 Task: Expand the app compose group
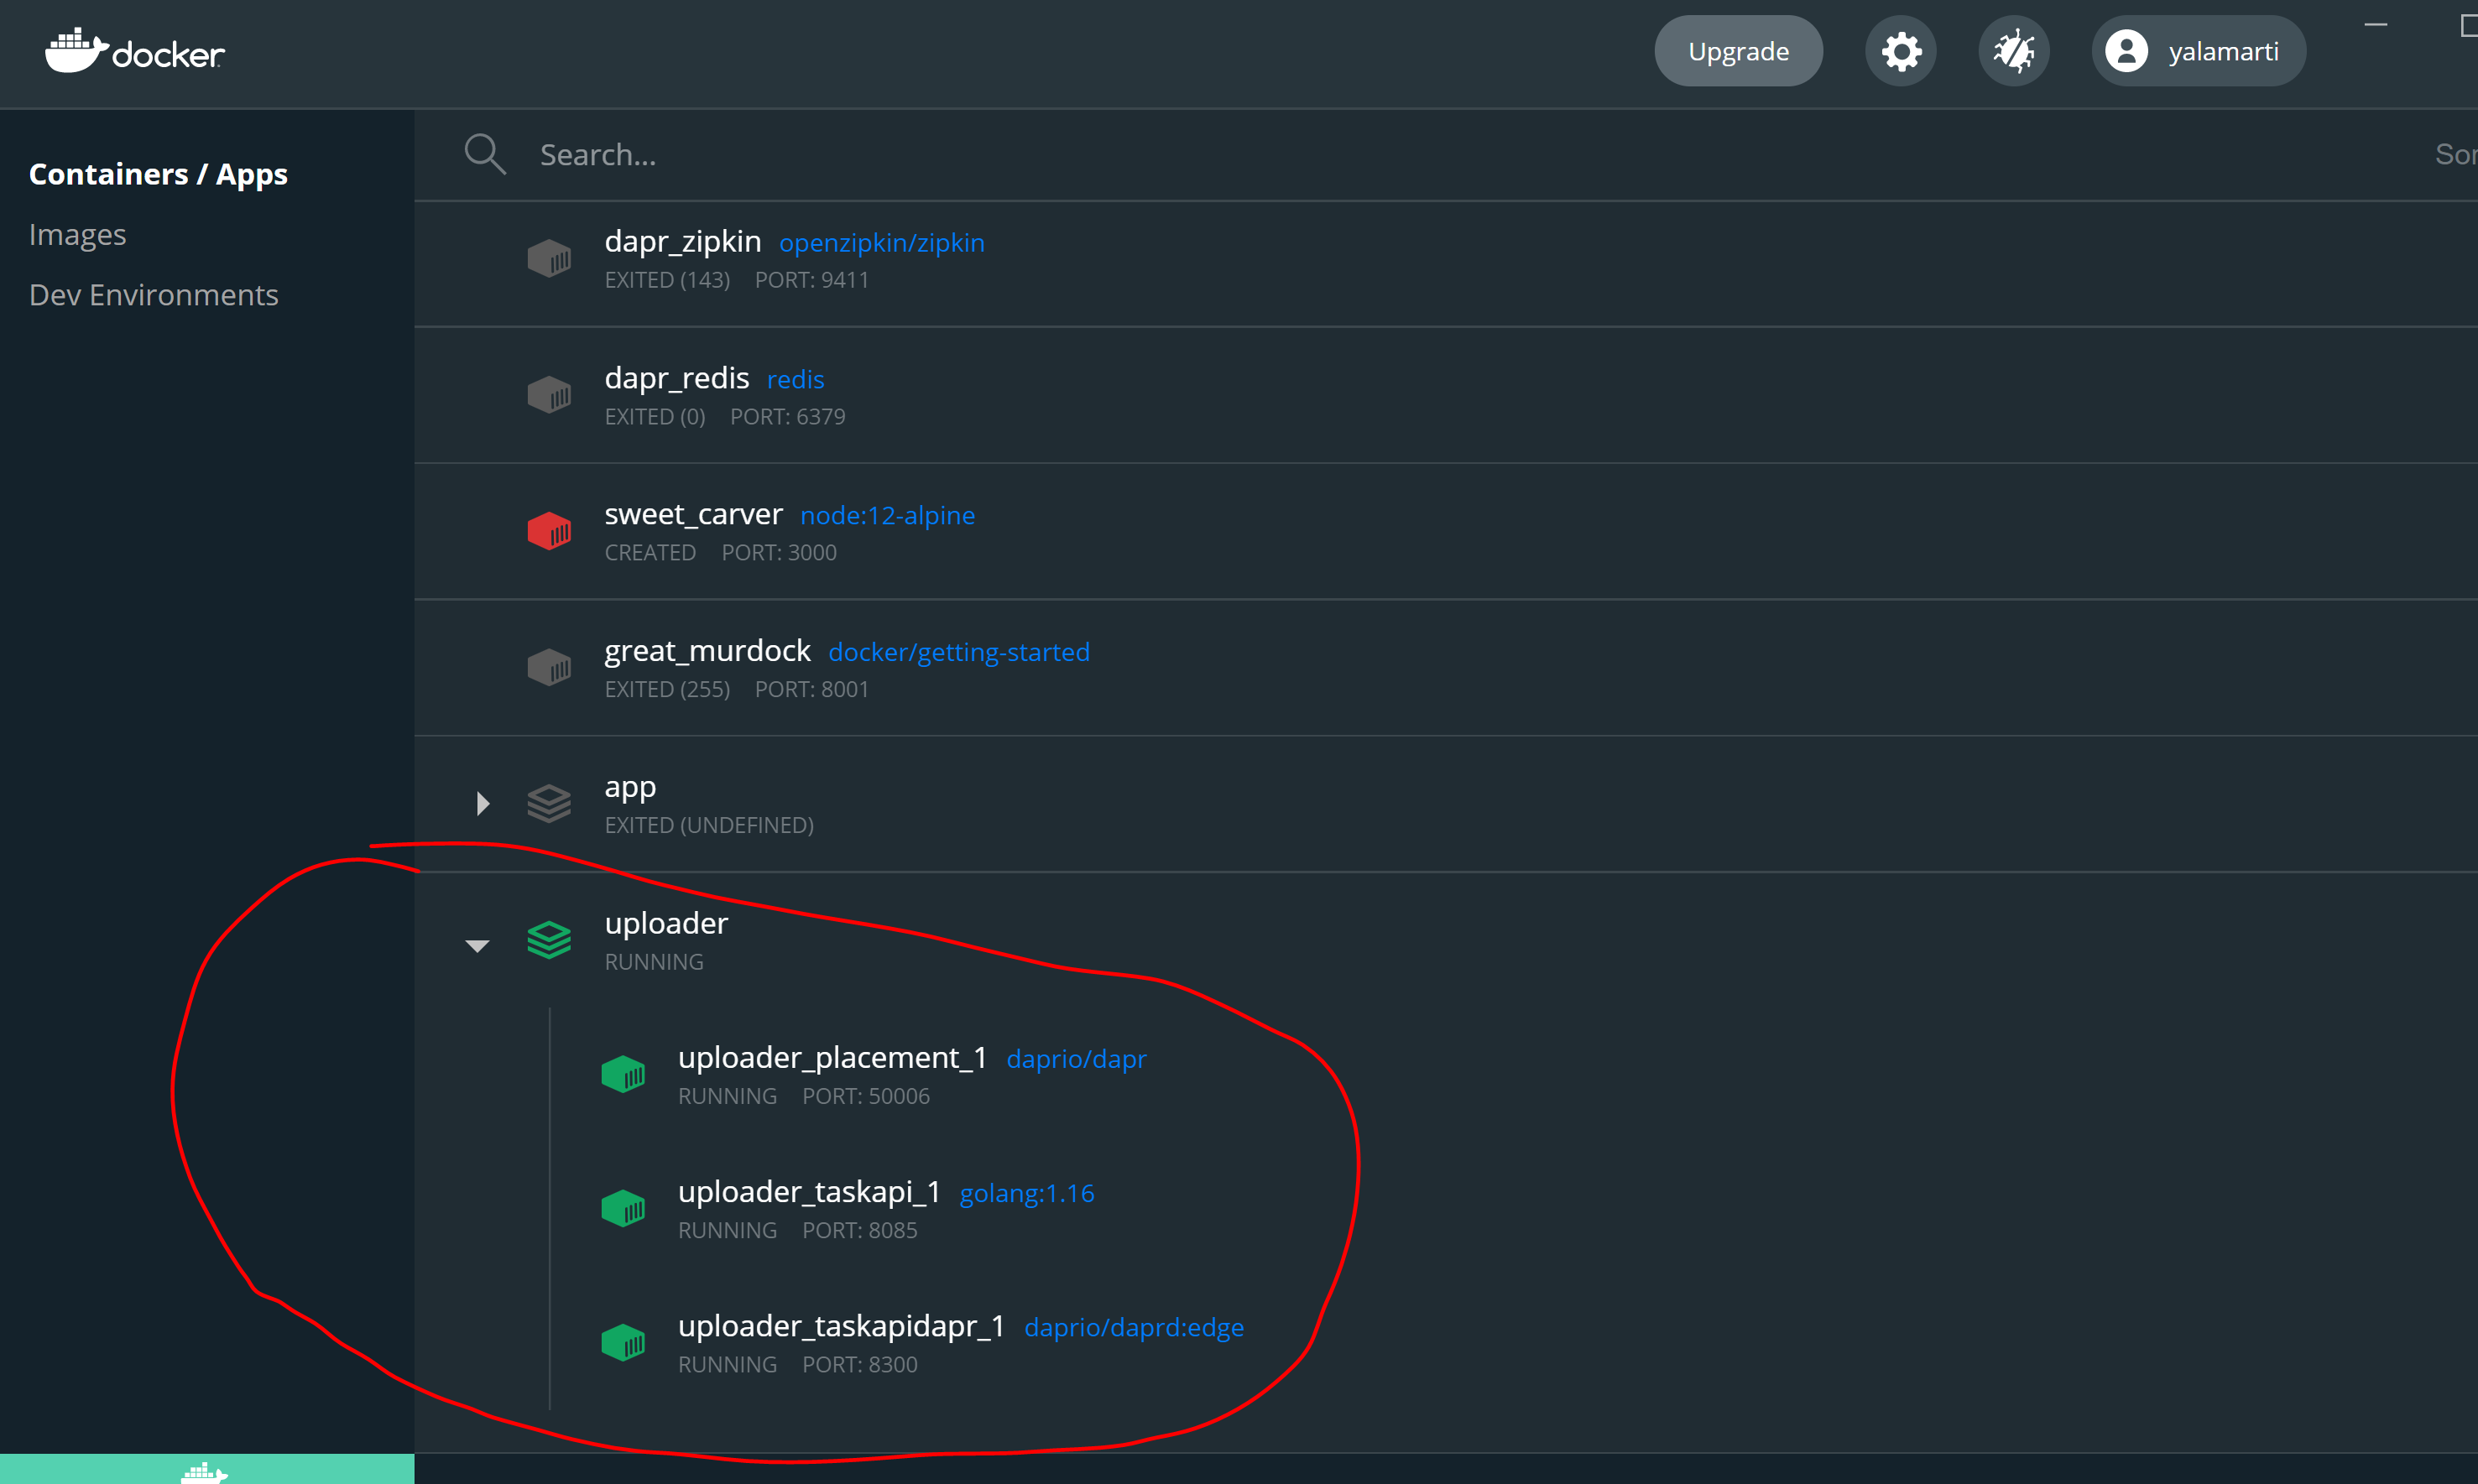[x=483, y=803]
